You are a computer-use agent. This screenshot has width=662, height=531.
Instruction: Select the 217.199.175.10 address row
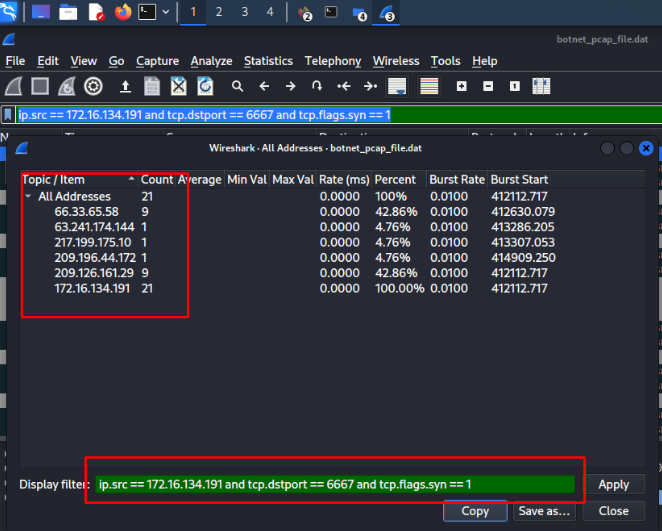tap(333, 242)
